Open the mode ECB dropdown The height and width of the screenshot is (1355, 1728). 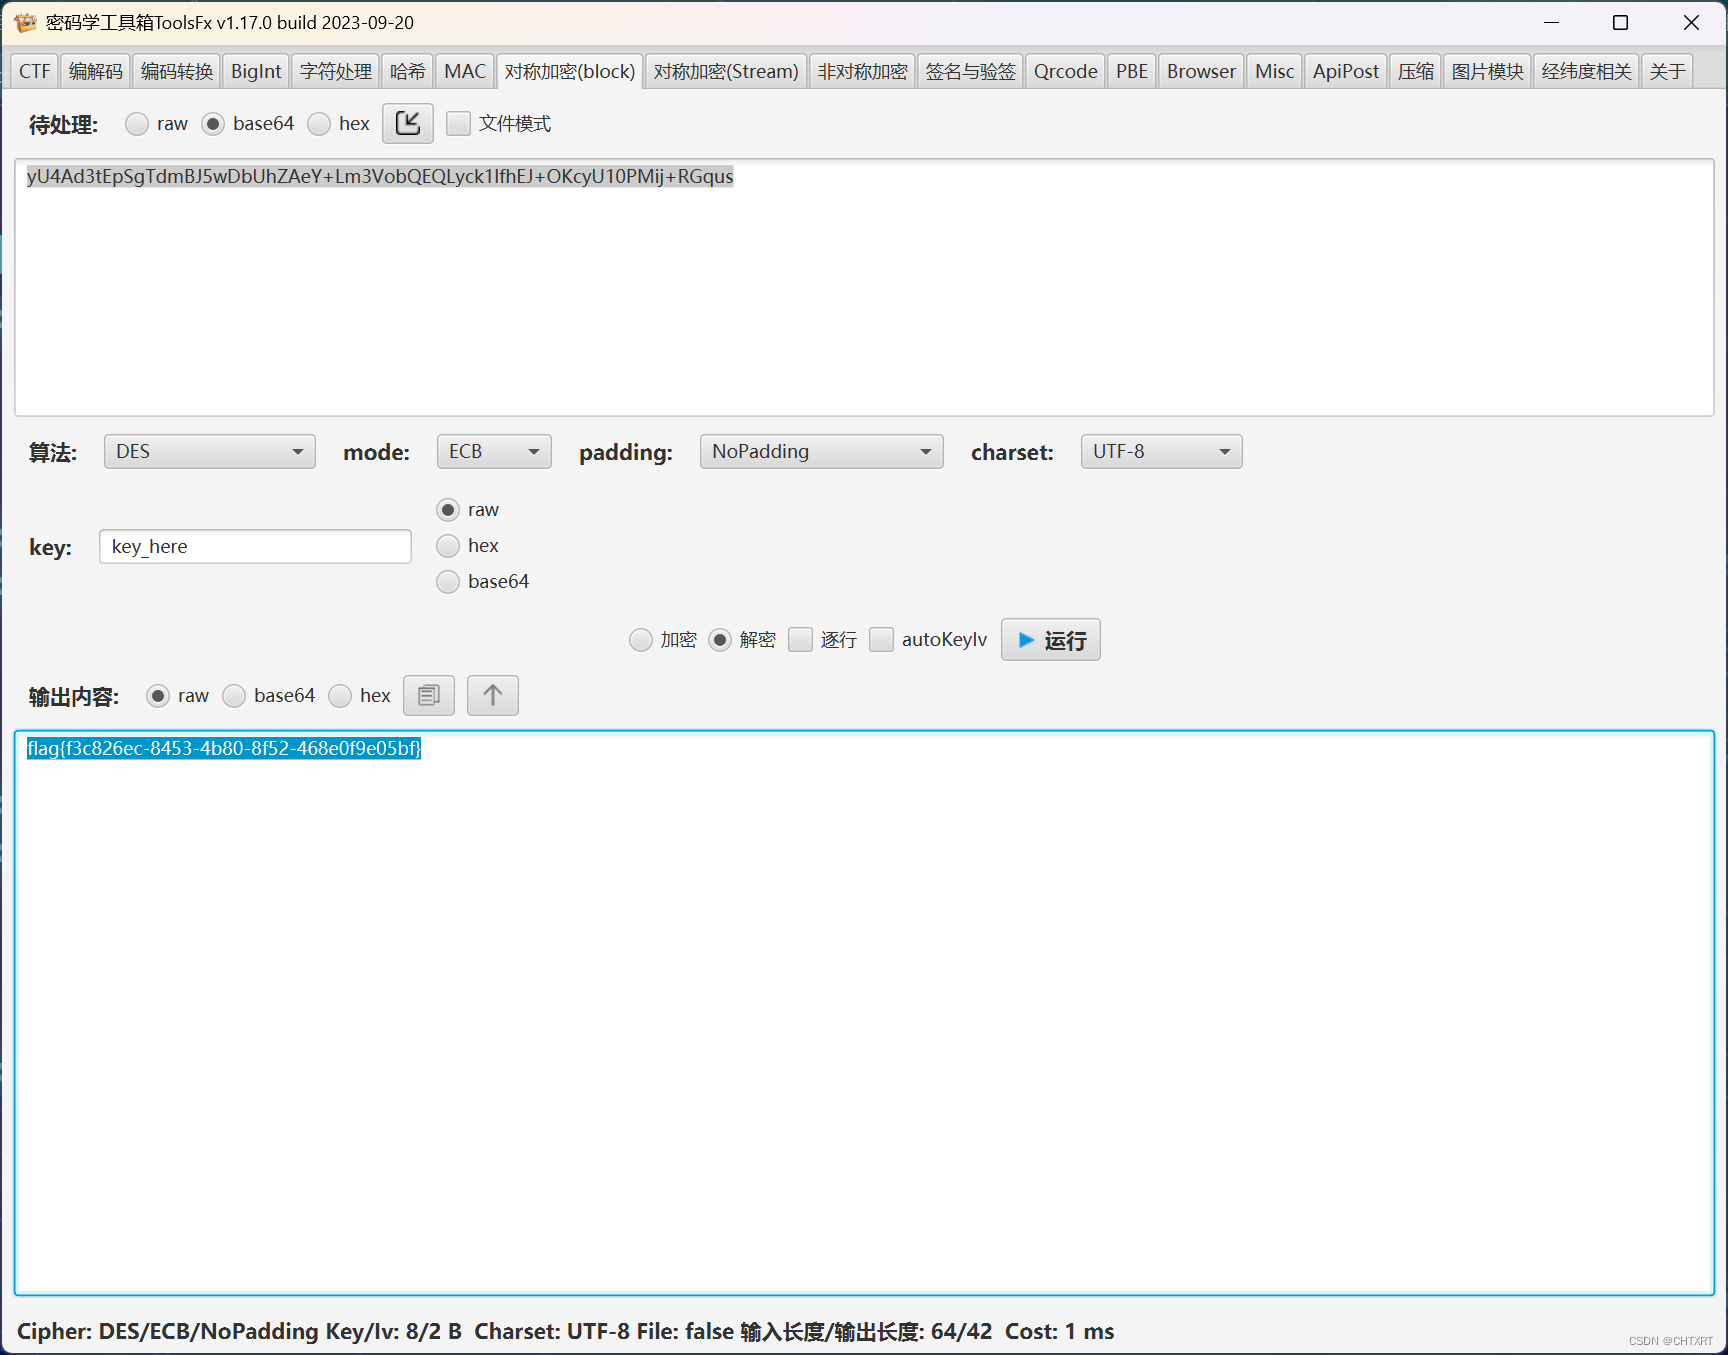[x=494, y=452]
